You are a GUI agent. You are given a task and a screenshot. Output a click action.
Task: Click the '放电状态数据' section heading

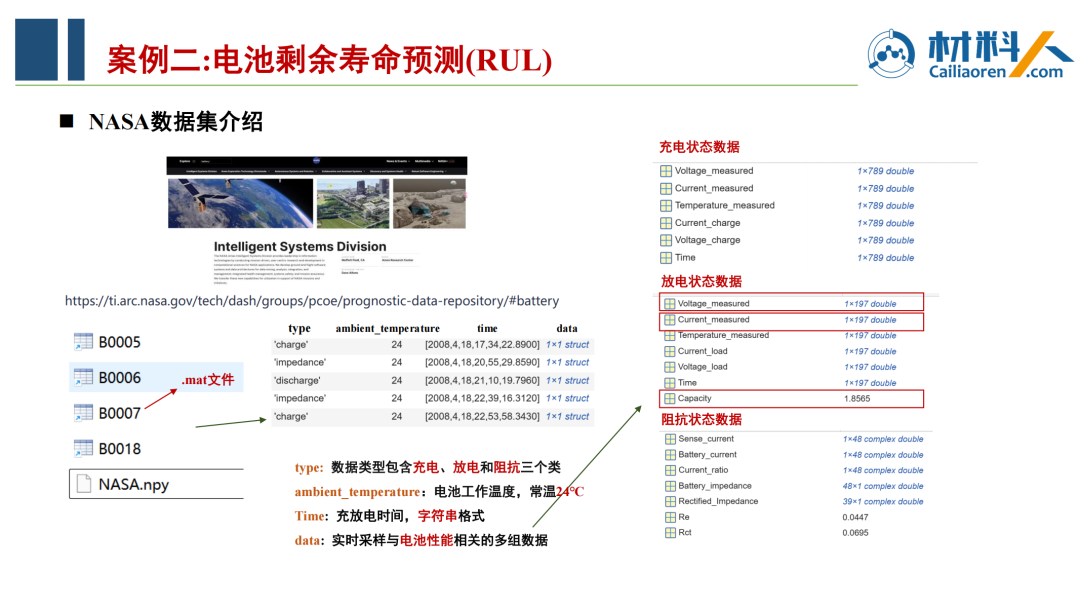point(701,281)
